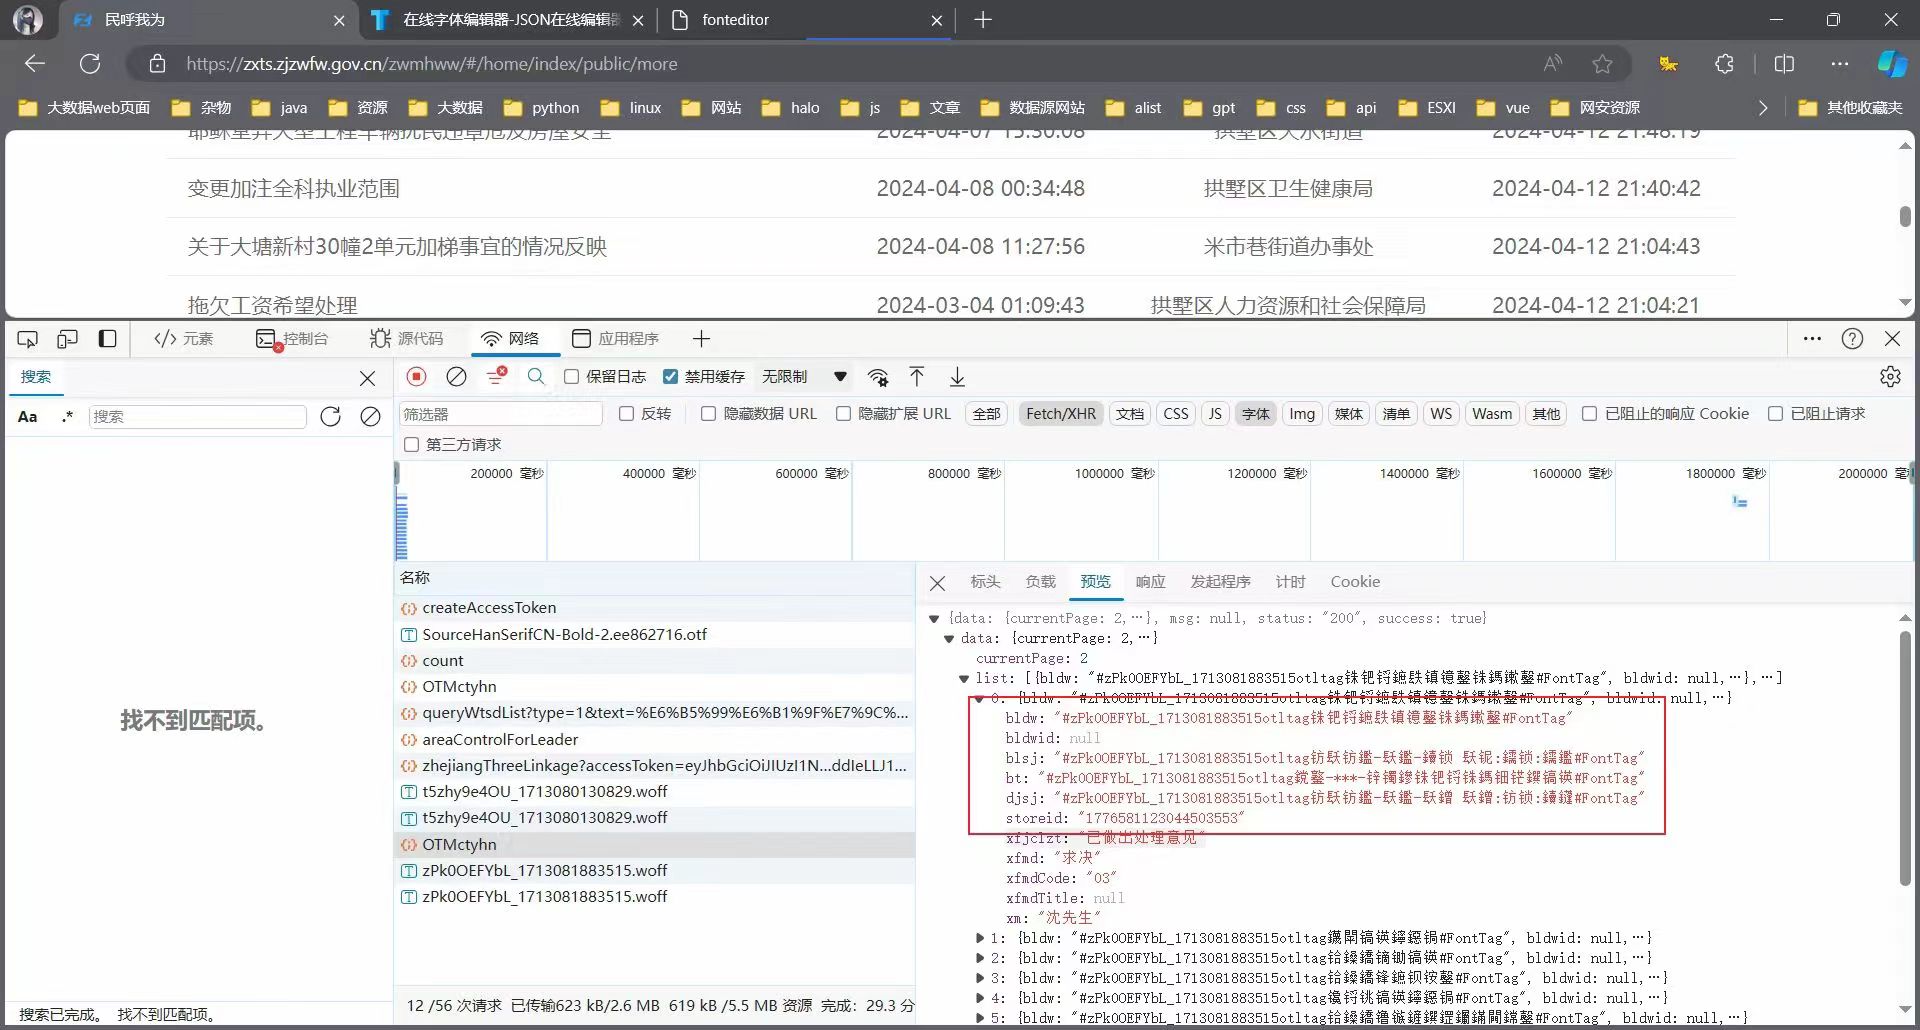This screenshot has width=1920, height=1030.
Task: Check the 隐藏扩展 URL checkbox
Action: pos(844,414)
